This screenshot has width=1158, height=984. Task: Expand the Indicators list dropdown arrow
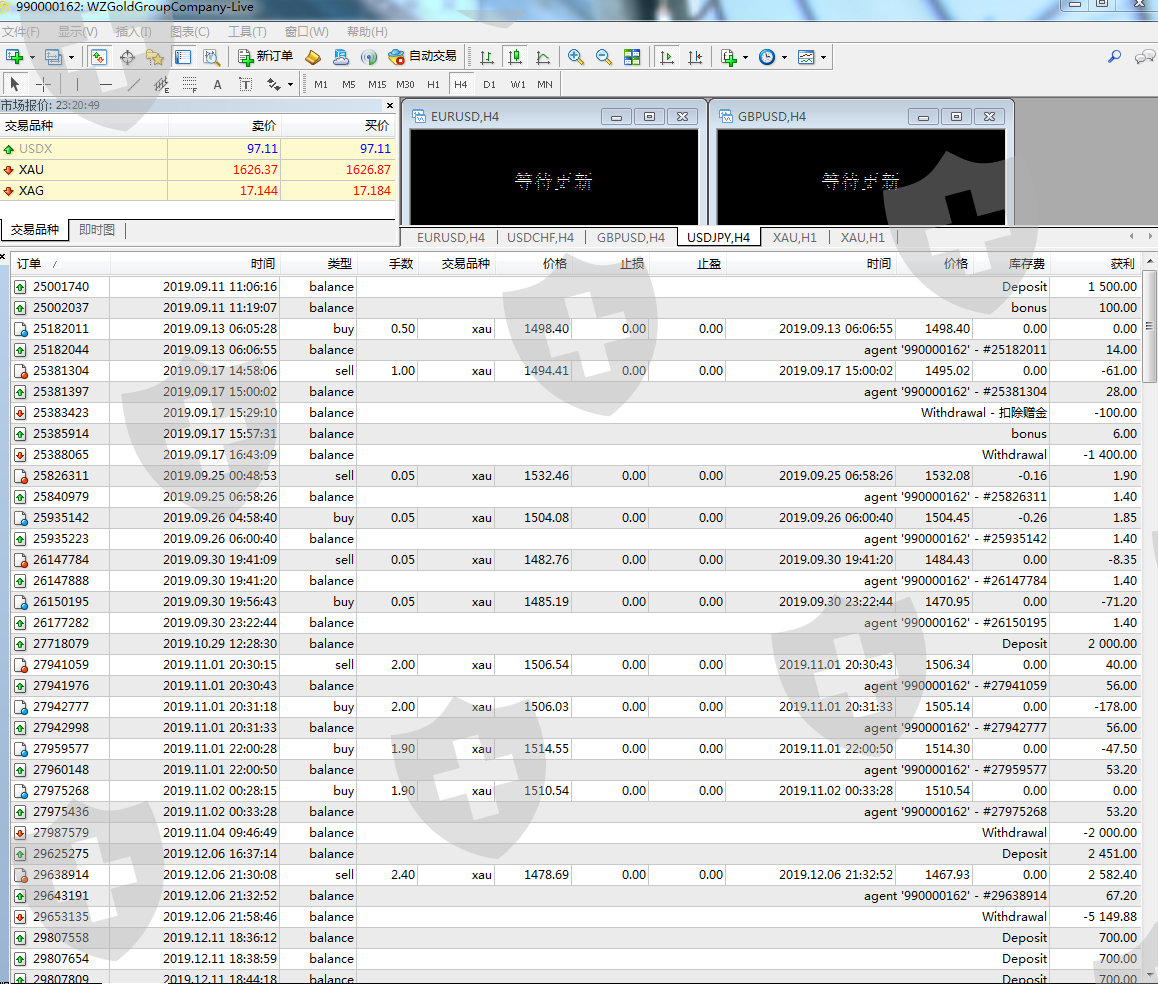(746, 58)
